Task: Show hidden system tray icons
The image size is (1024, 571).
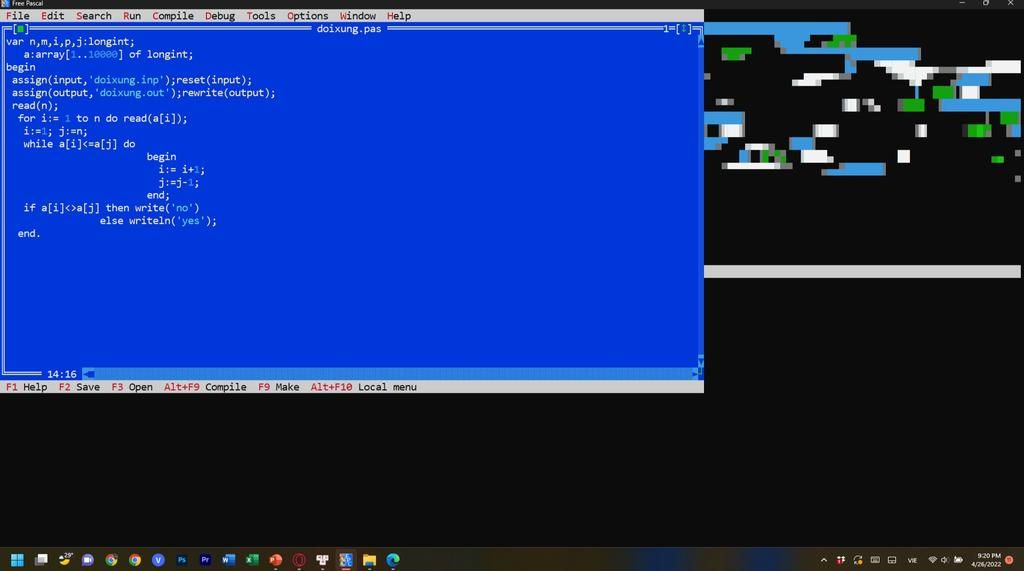Action: pyautogui.click(x=824, y=560)
